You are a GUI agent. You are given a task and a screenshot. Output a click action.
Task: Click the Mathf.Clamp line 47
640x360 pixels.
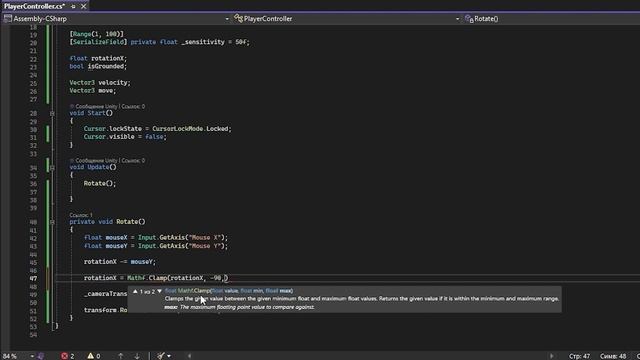(x=156, y=278)
